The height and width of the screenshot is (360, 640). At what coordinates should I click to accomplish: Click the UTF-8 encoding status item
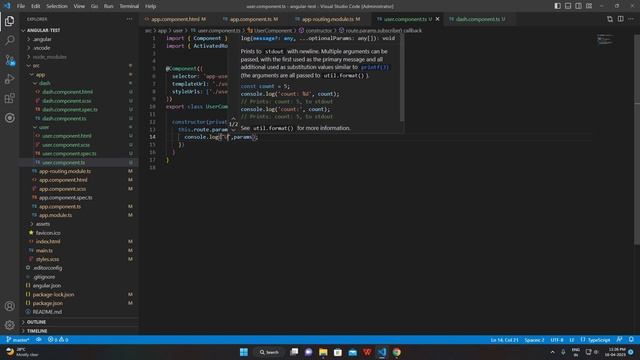coord(557,340)
